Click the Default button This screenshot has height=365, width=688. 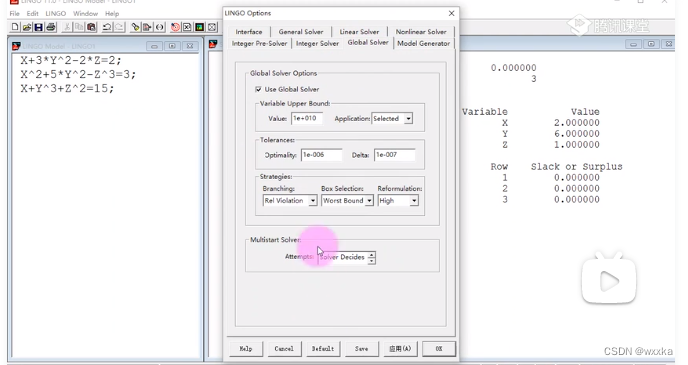click(322, 349)
